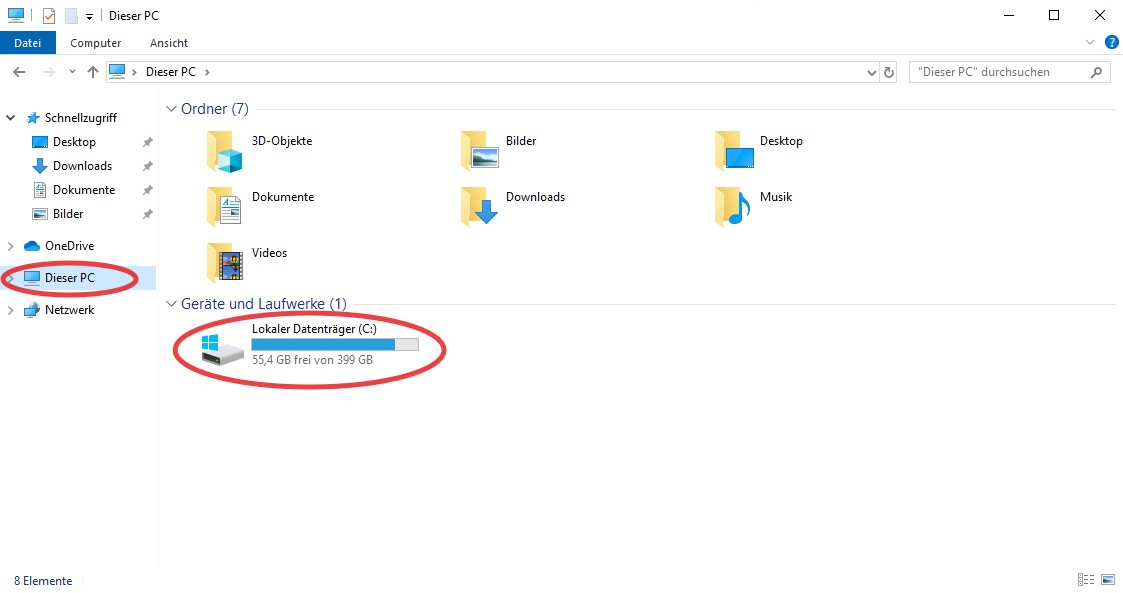Select Downloads in Schnellzugriff
Image resolution: width=1123 pixels, height=593 pixels.
[82, 166]
